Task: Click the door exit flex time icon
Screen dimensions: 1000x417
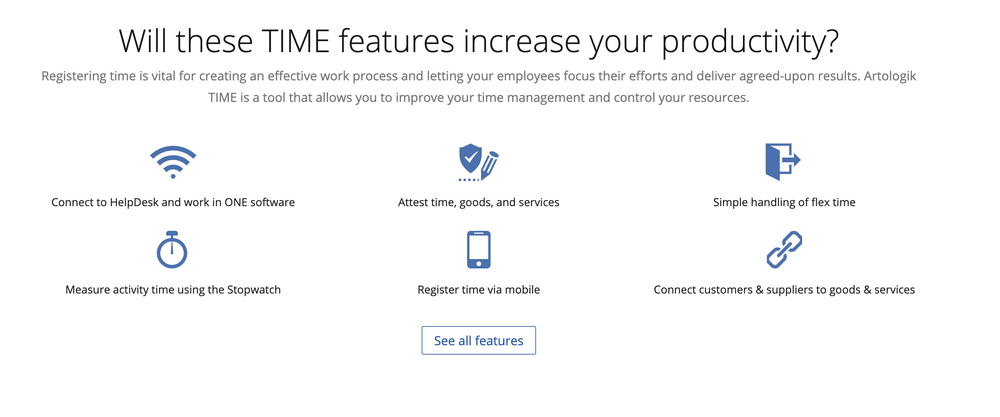Action: [783, 161]
